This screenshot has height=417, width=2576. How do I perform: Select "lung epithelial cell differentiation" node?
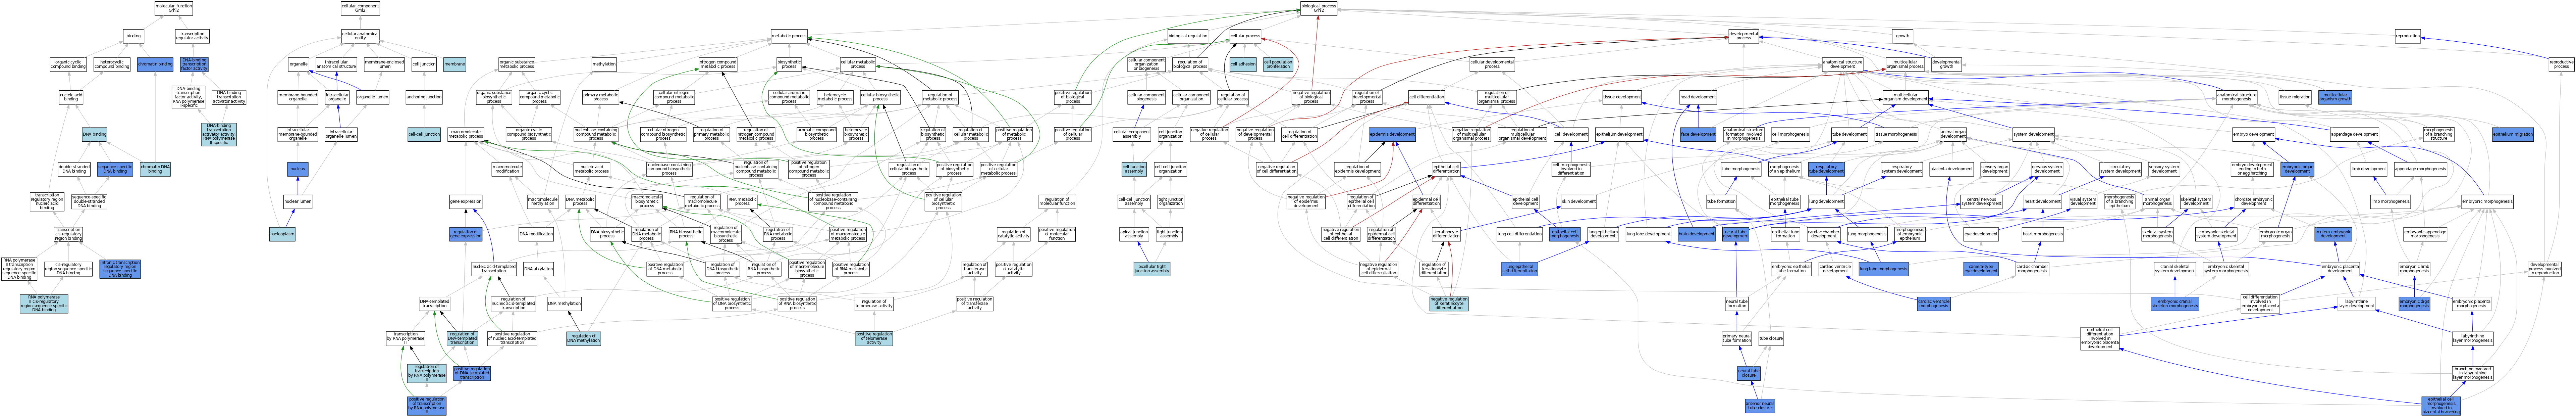[x=1520, y=269]
